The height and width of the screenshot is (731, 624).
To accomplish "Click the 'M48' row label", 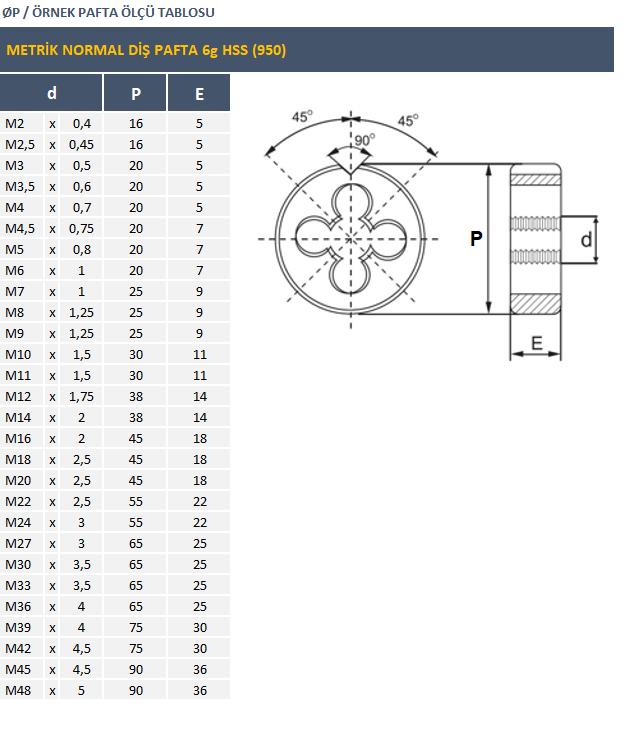I will [18, 690].
